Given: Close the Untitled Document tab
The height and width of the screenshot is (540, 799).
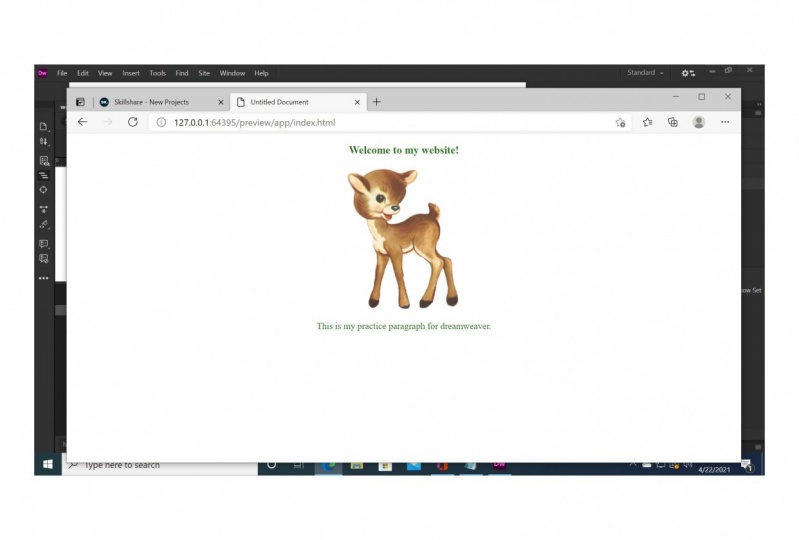Looking at the screenshot, I should pyautogui.click(x=357, y=102).
